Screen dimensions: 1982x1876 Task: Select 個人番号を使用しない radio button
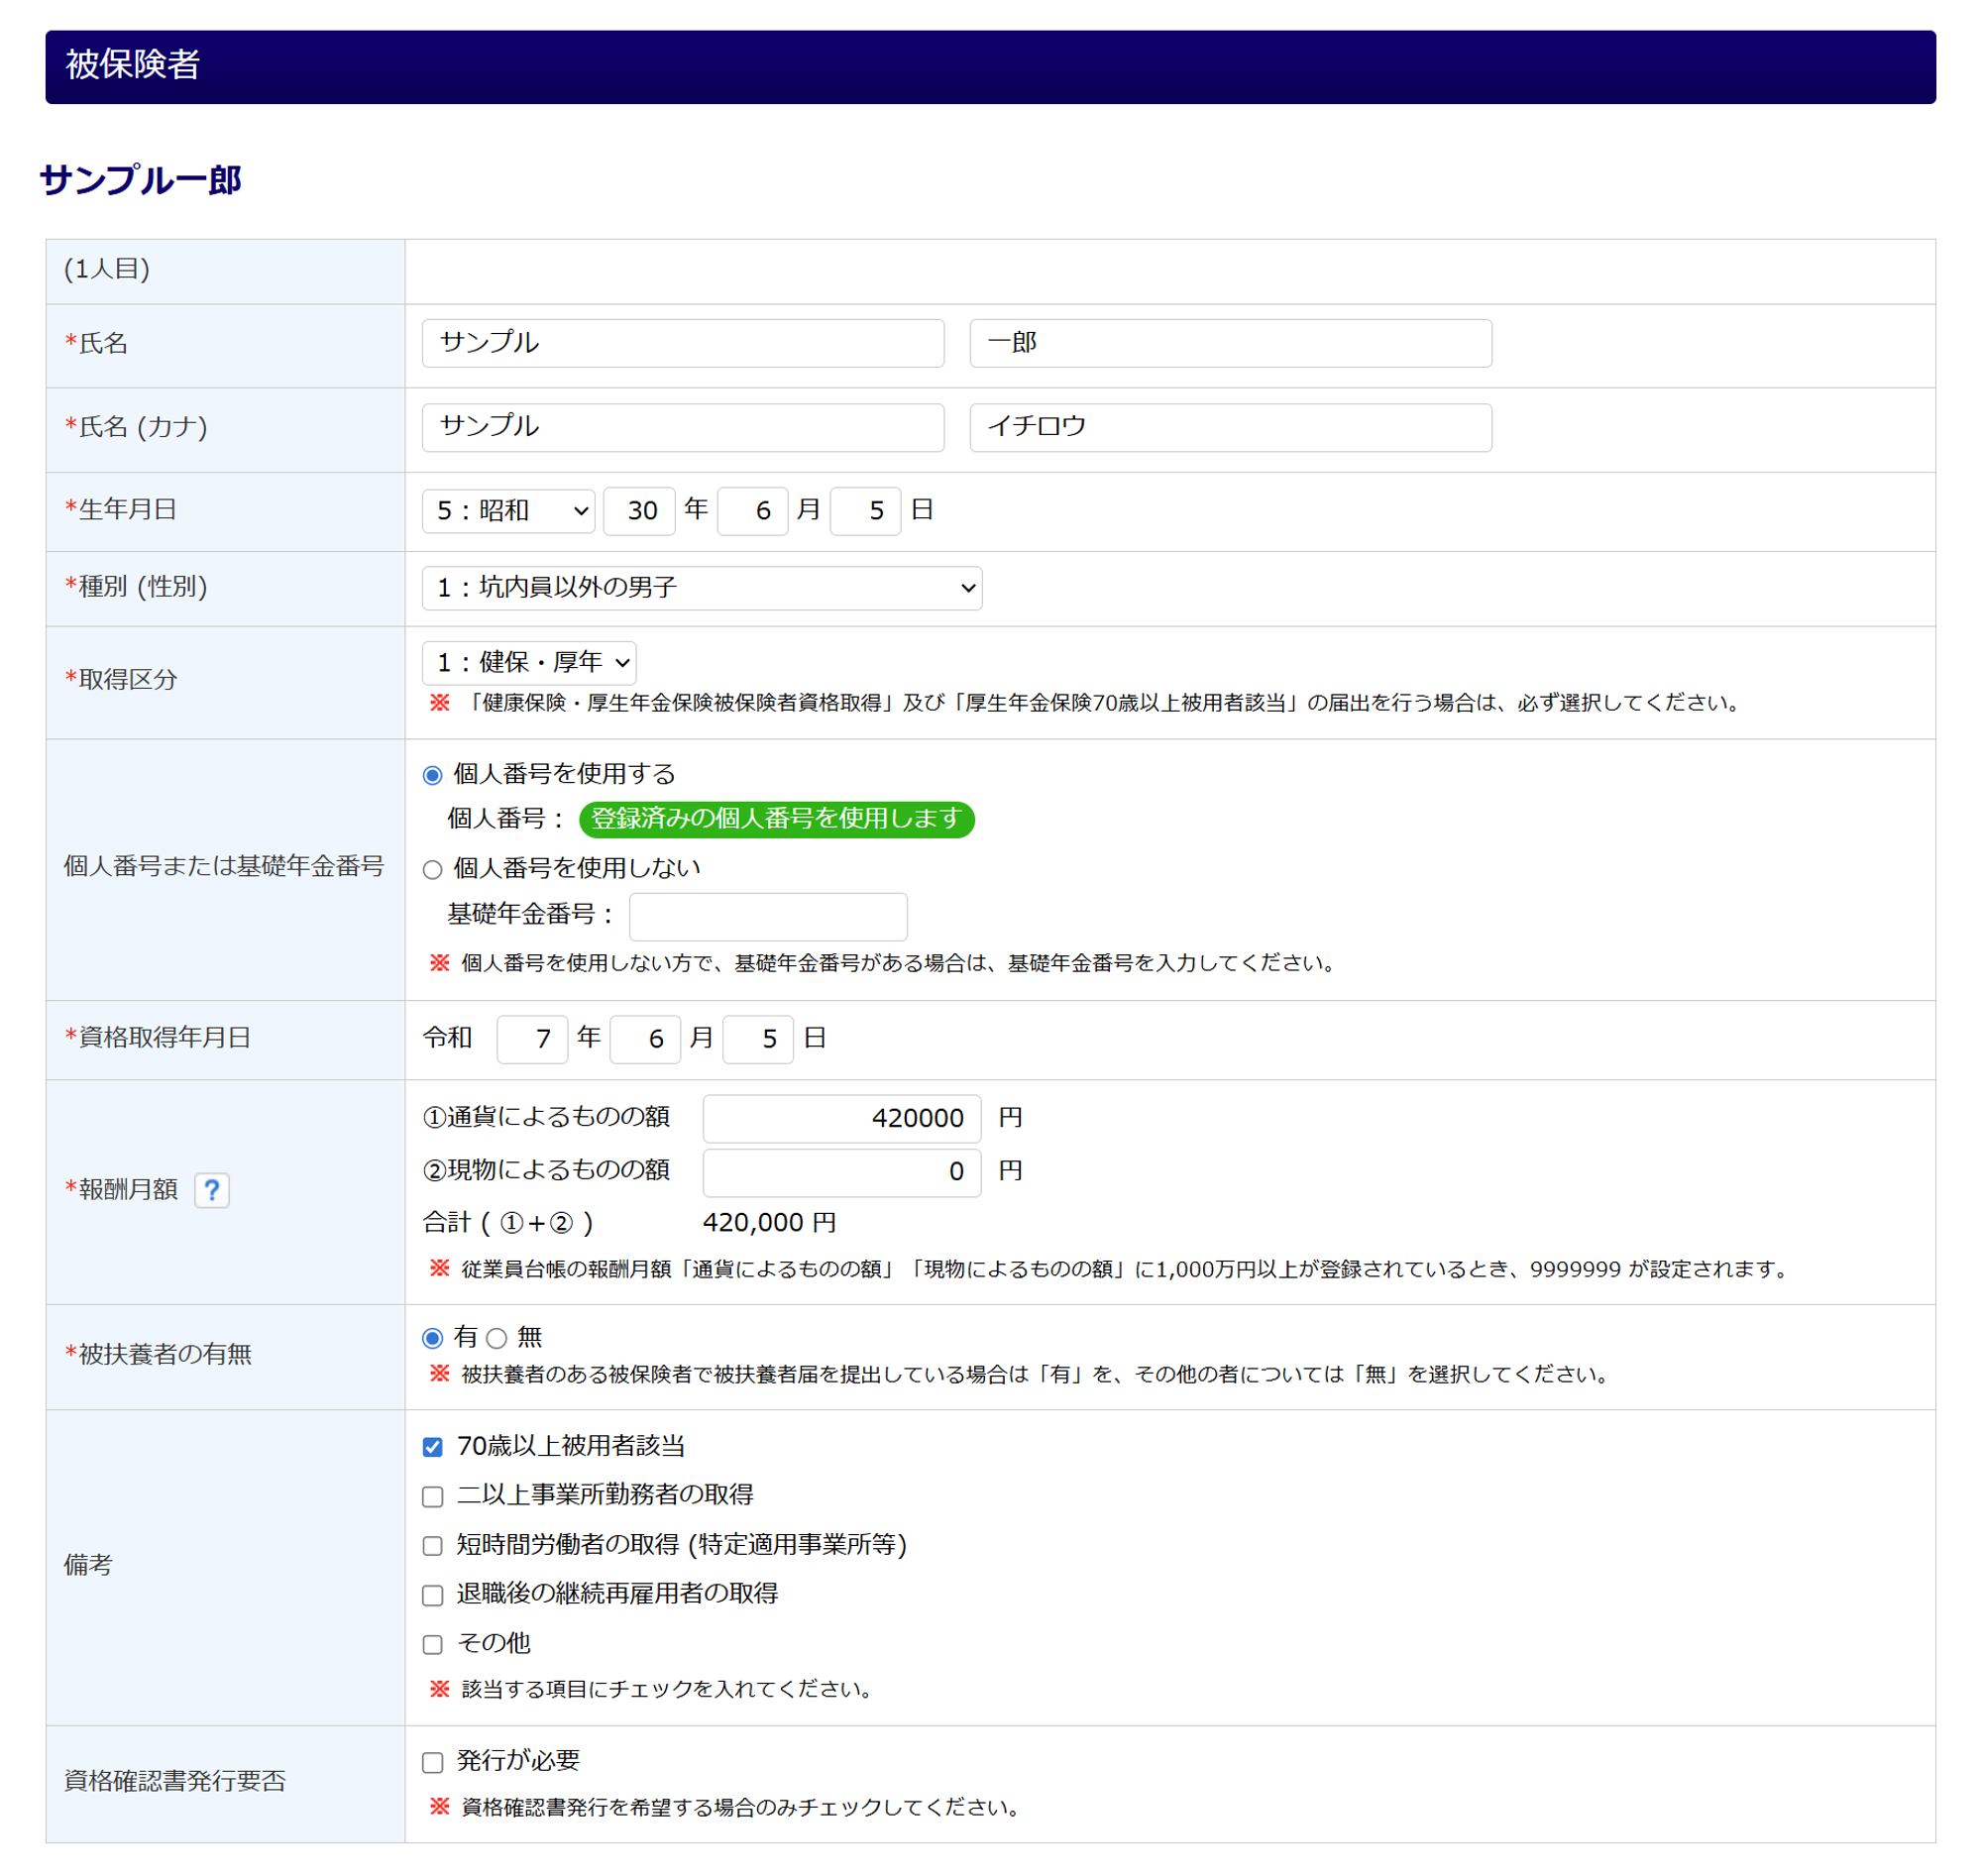tap(432, 869)
